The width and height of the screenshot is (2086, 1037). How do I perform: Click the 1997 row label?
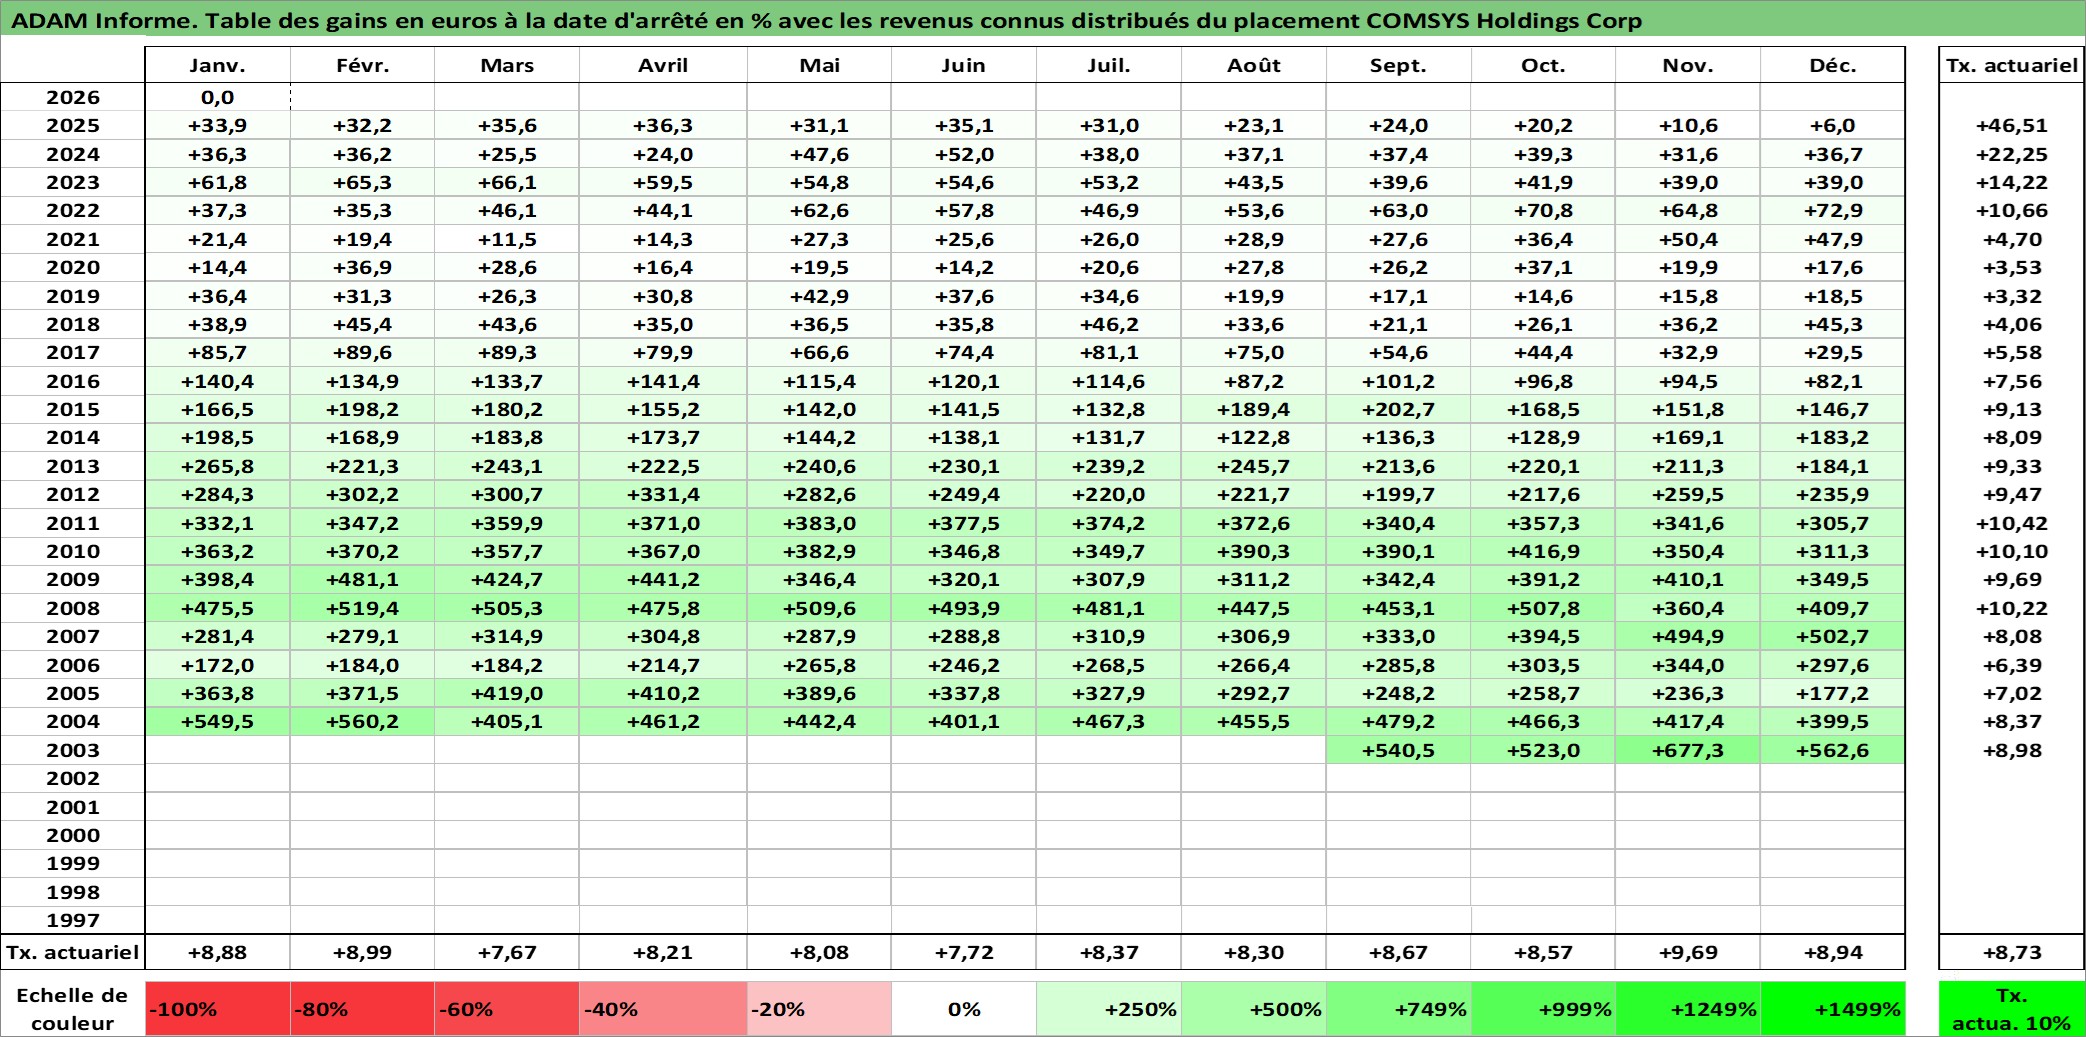tap(73, 920)
